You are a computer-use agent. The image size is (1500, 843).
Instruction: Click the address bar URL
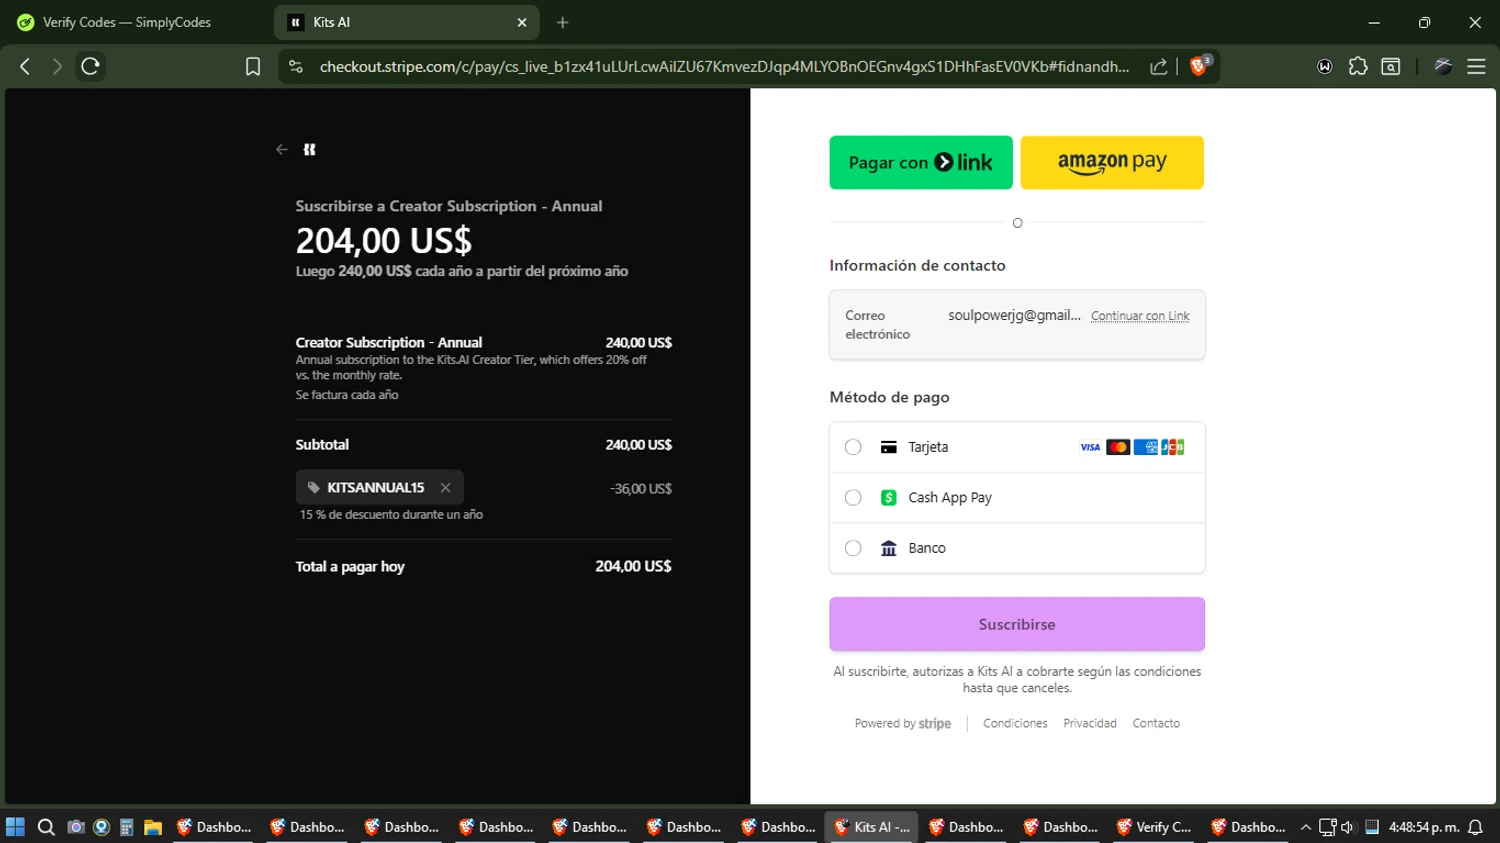click(724, 66)
